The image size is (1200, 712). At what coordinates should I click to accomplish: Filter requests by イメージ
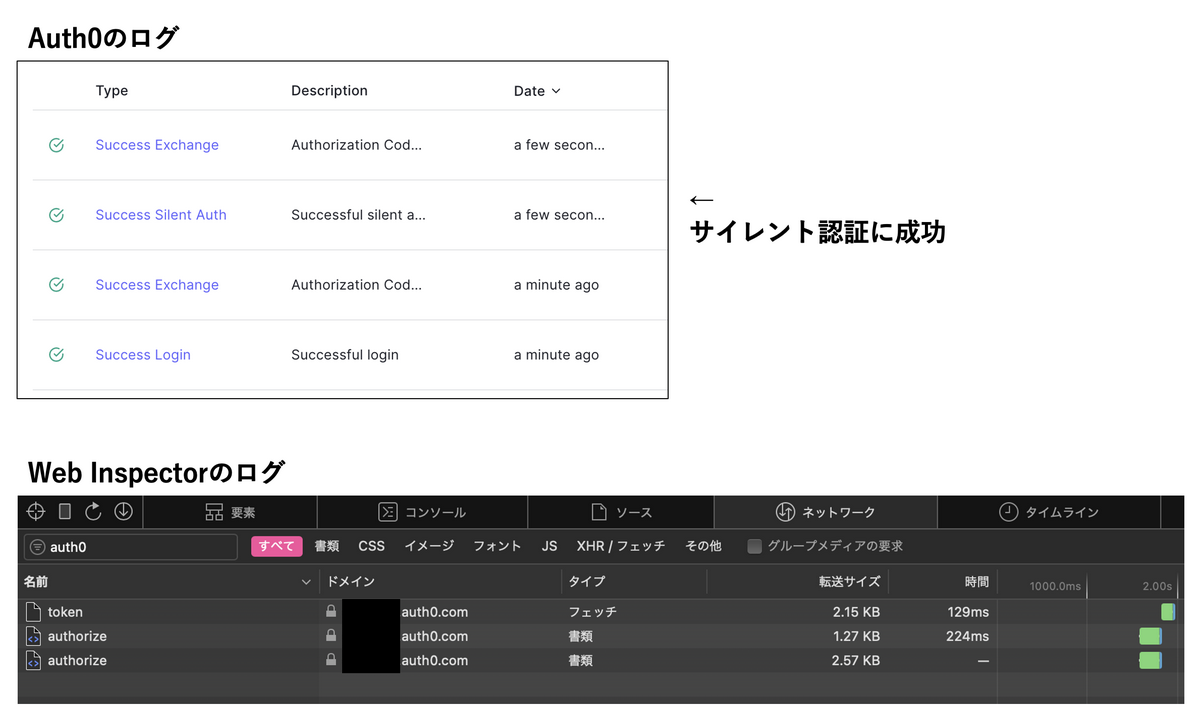tap(429, 546)
